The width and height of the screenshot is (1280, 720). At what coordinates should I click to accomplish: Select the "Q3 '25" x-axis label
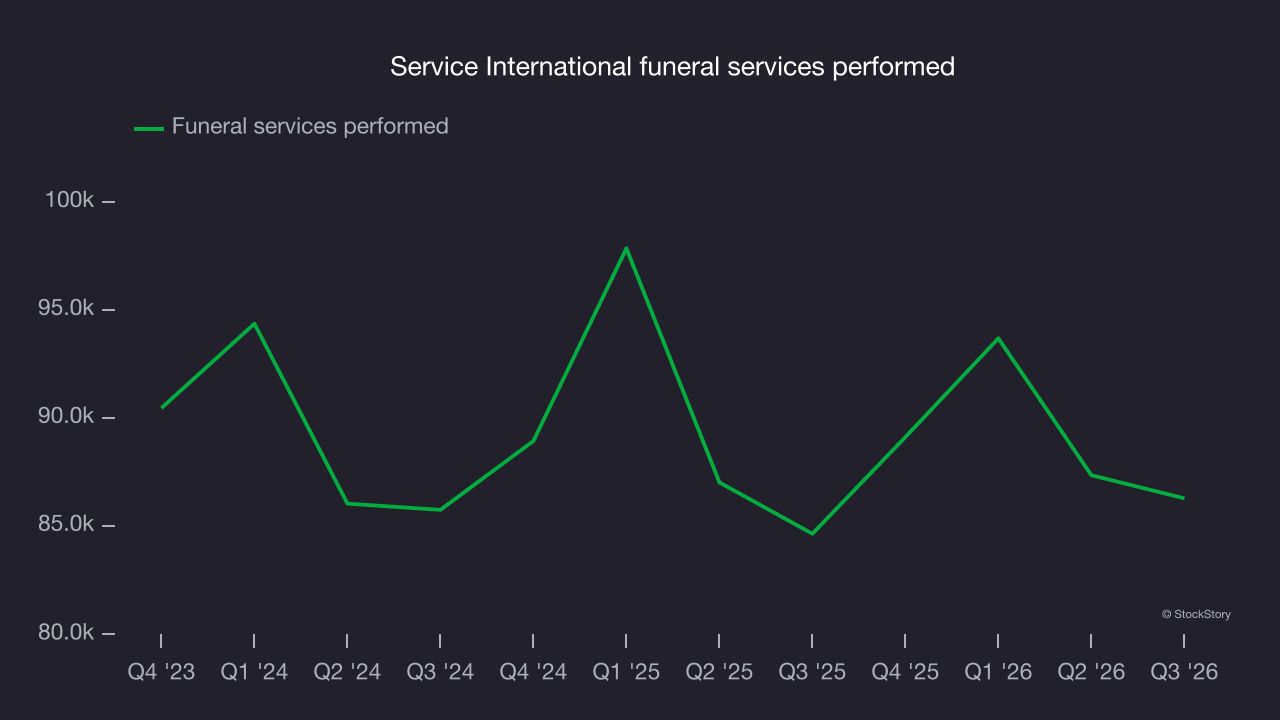click(812, 672)
